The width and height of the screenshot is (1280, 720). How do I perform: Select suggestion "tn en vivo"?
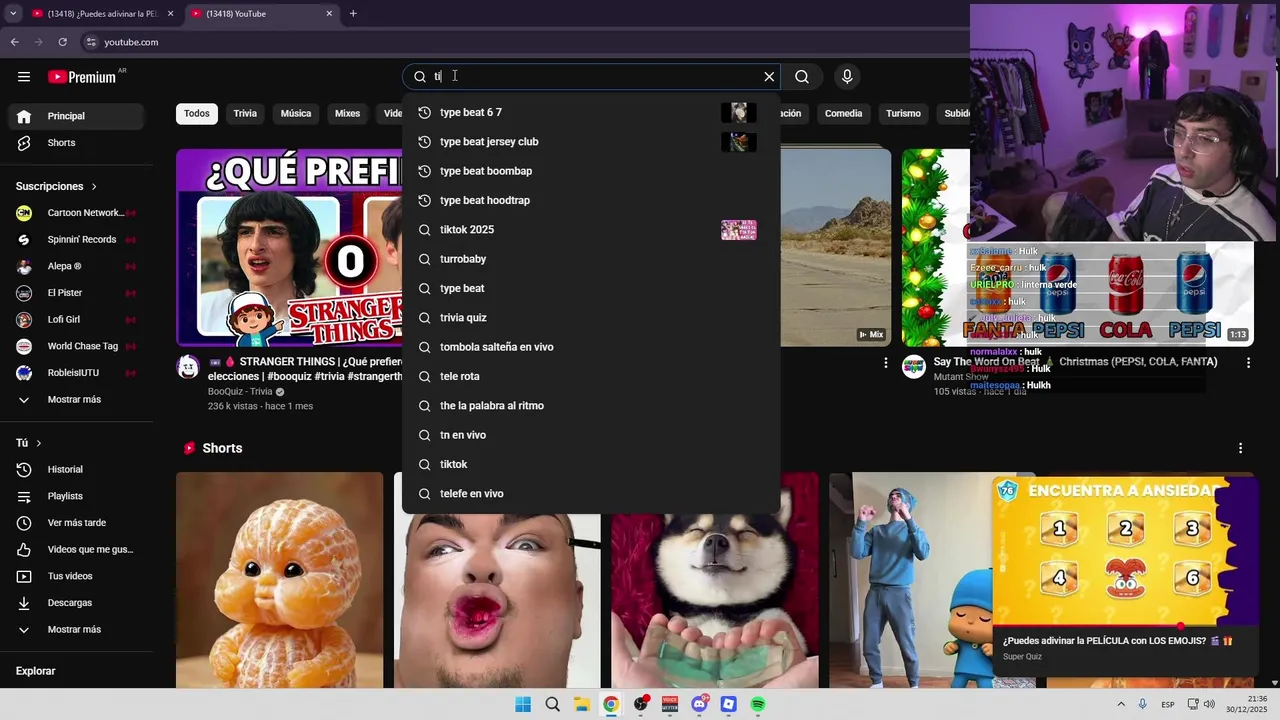coord(590,435)
